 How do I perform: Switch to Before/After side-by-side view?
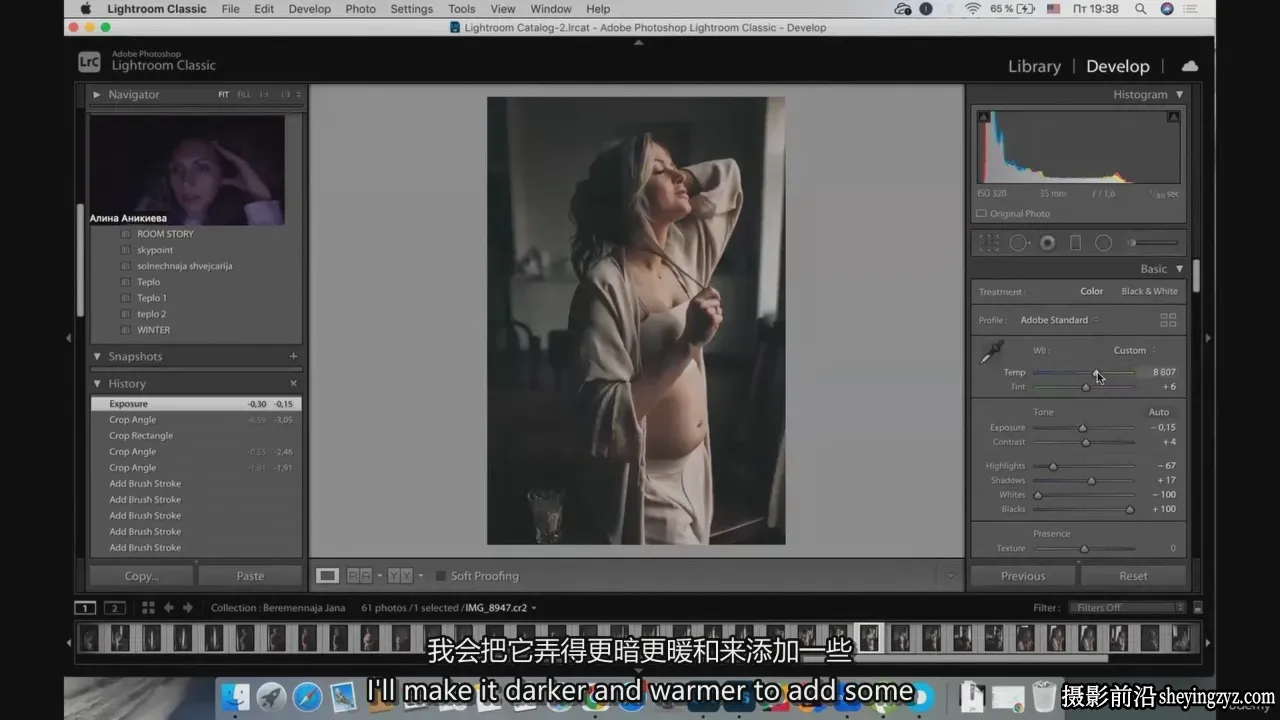coord(359,576)
